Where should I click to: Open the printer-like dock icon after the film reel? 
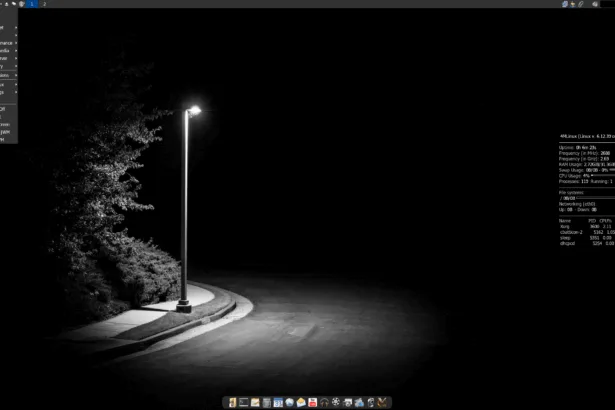pyautogui.click(x=347, y=403)
